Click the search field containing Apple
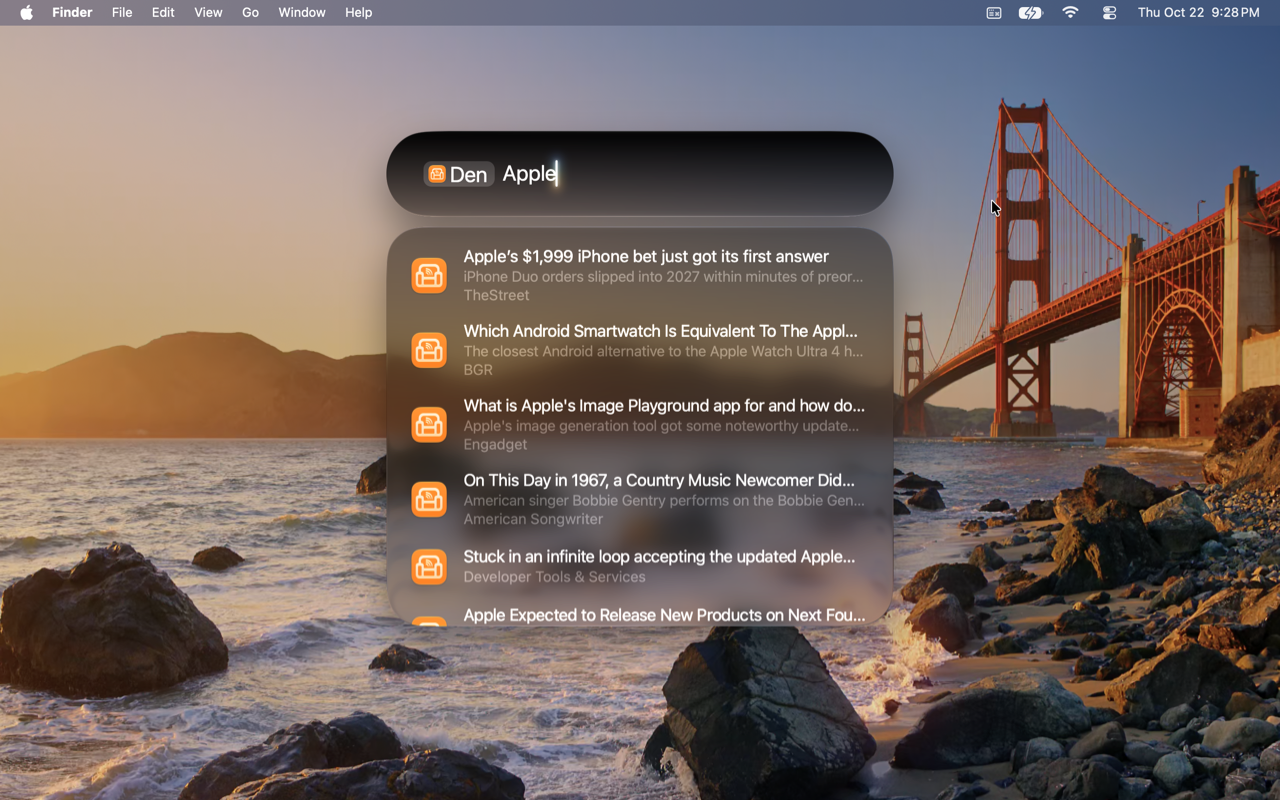Image resolution: width=1280 pixels, height=800 pixels. tap(640, 174)
